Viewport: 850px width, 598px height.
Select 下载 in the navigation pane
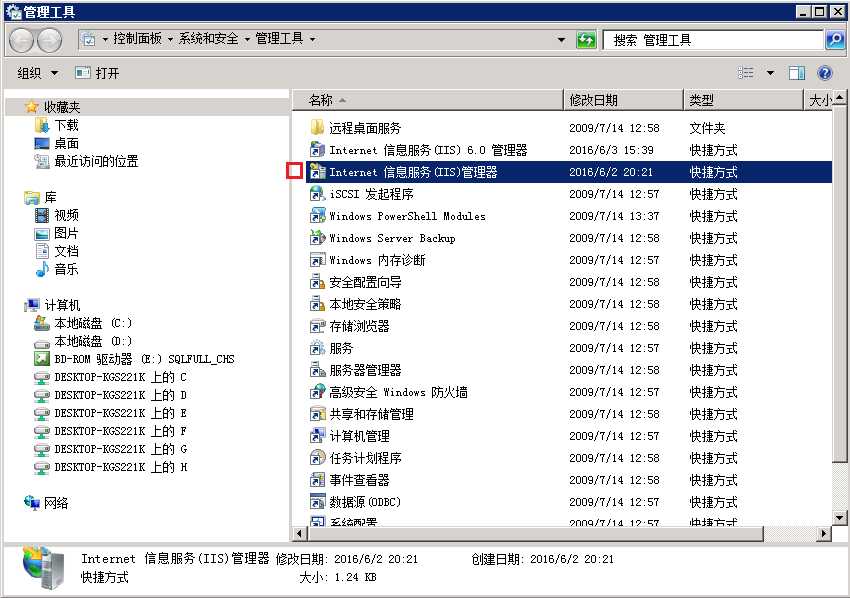pyautogui.click(x=66, y=125)
